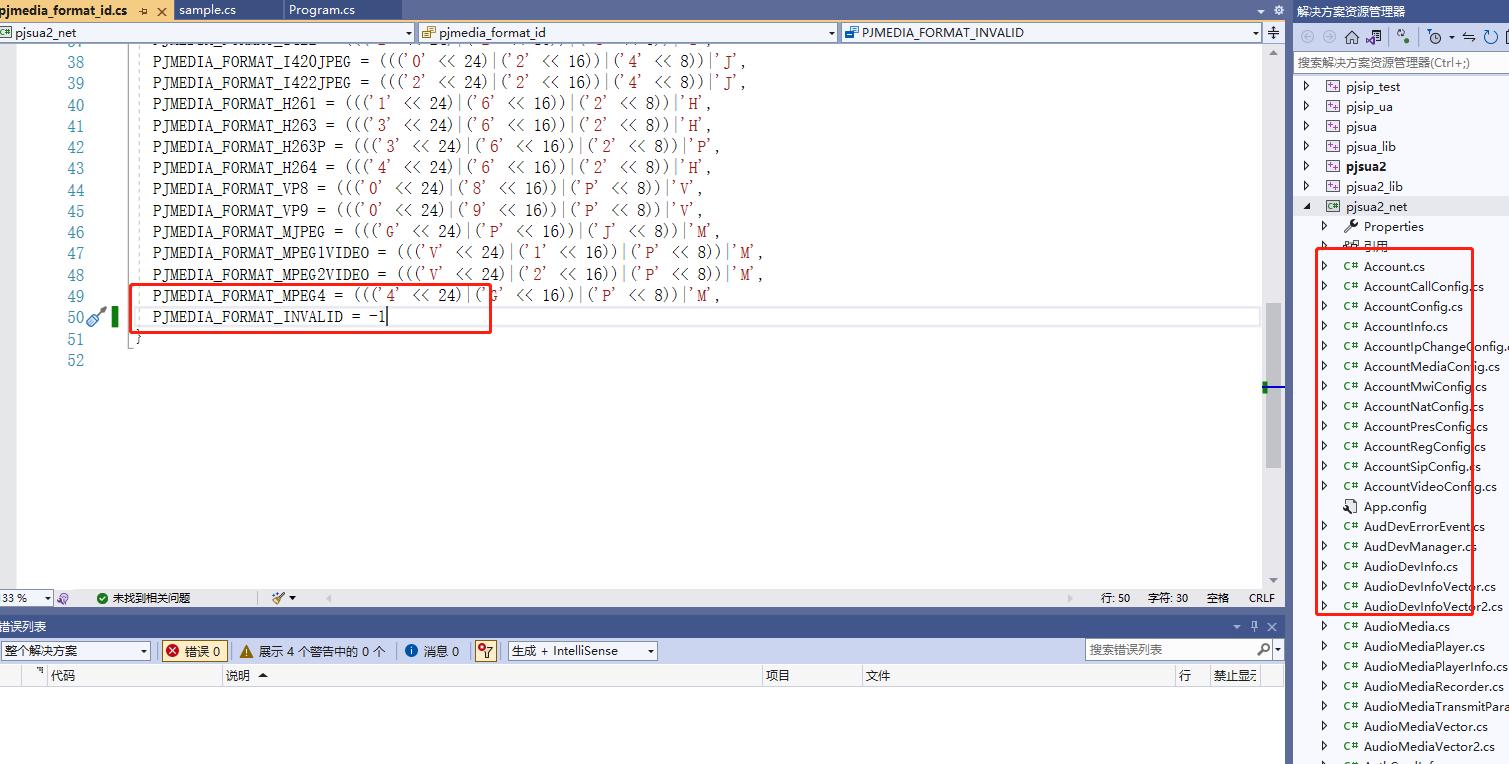Open the editor zoom percentage dropdown
Image resolution: width=1509 pixels, height=764 pixels.
(x=47, y=598)
